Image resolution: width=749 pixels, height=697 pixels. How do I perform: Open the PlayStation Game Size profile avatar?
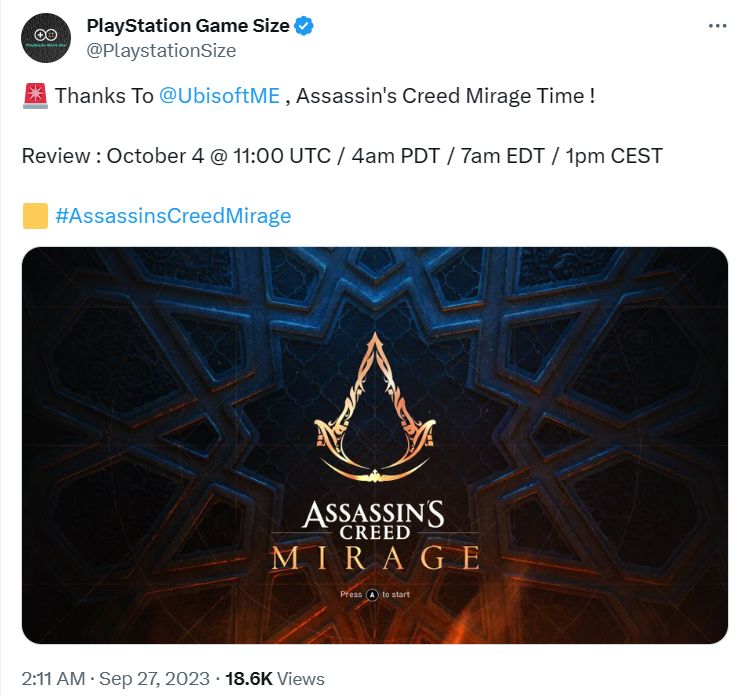pos(46,38)
